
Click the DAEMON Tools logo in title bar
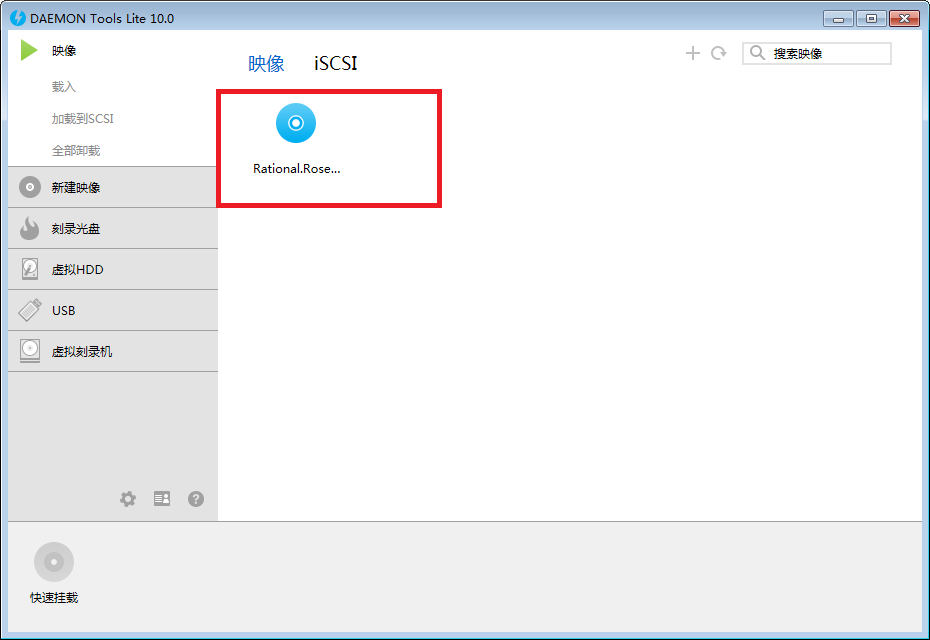pyautogui.click(x=18, y=18)
